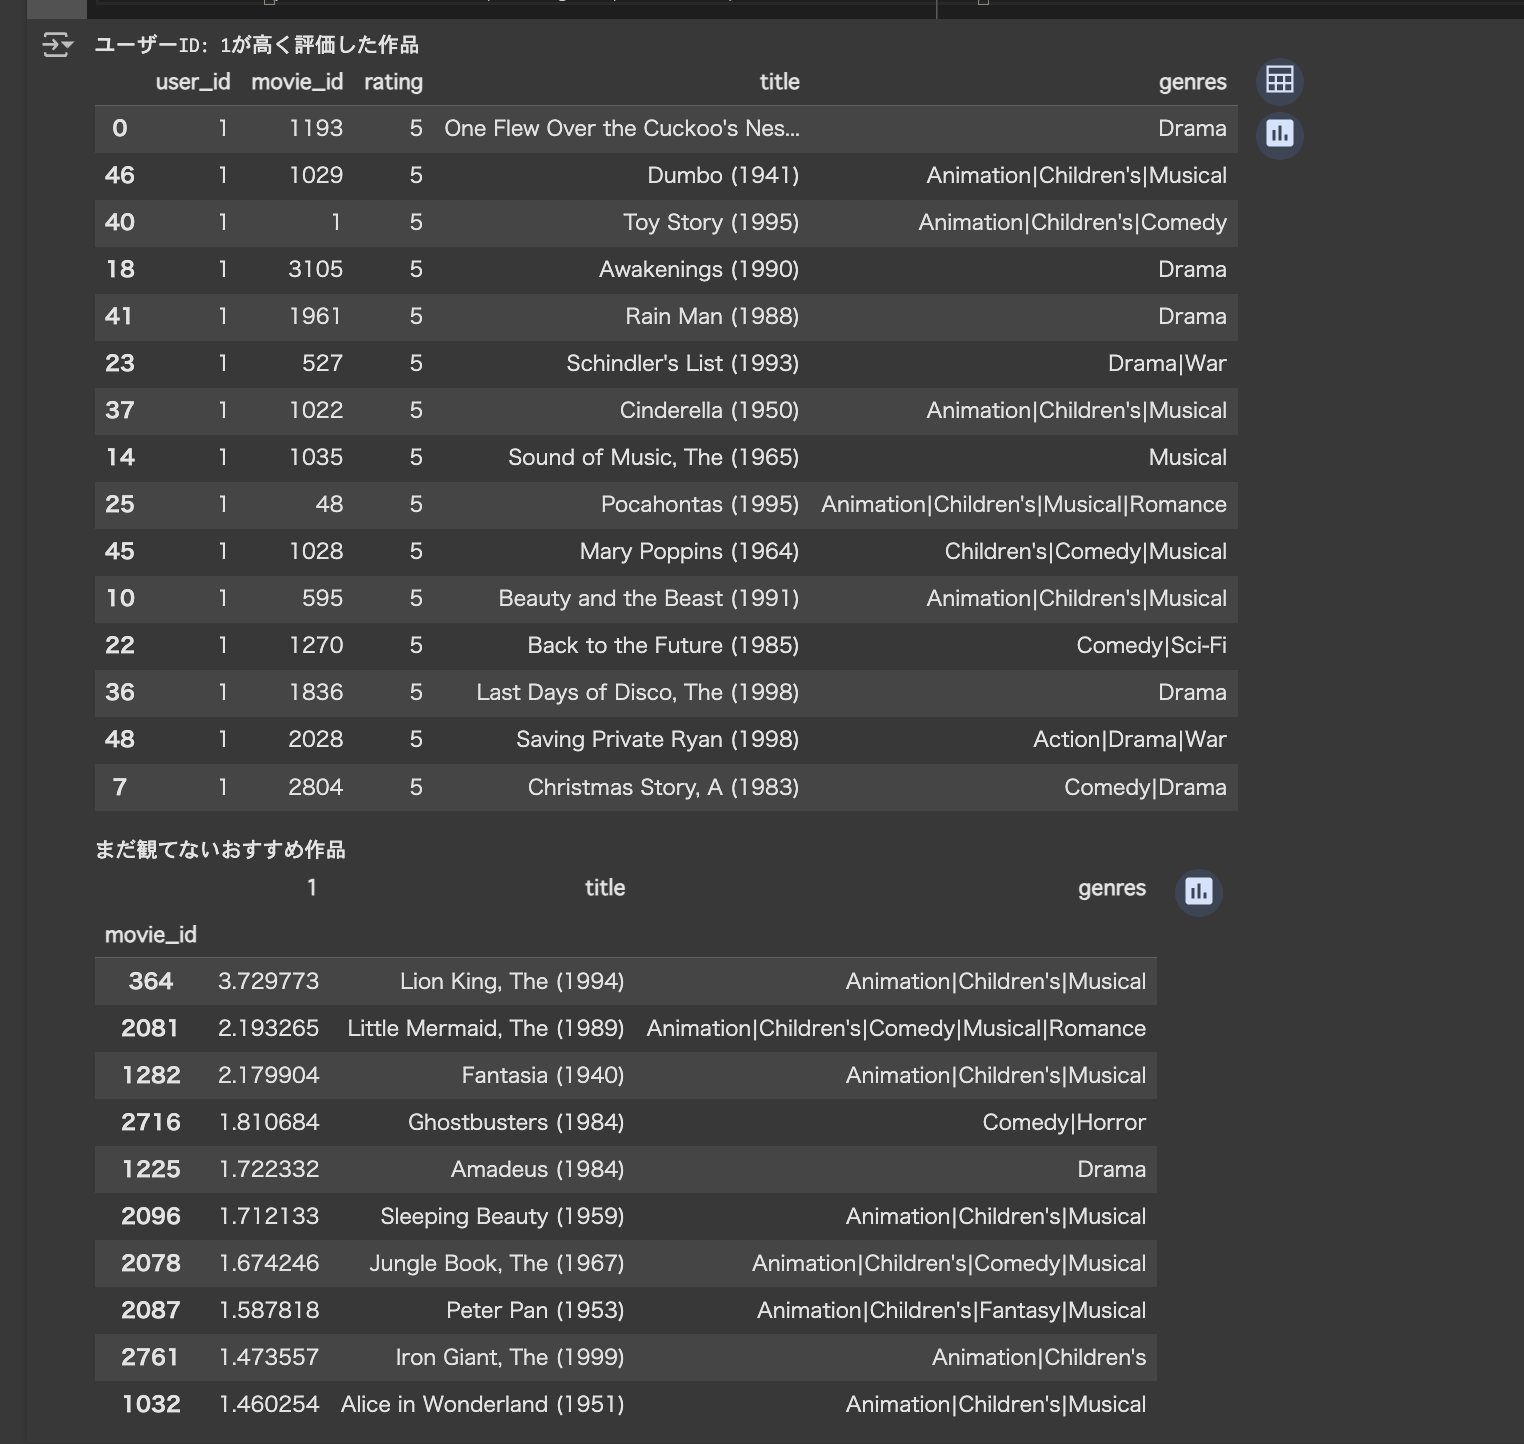Click the truncated One Flew Over the Cuckoo's Nest title
1524x1444 pixels.
pyautogui.click(x=622, y=128)
